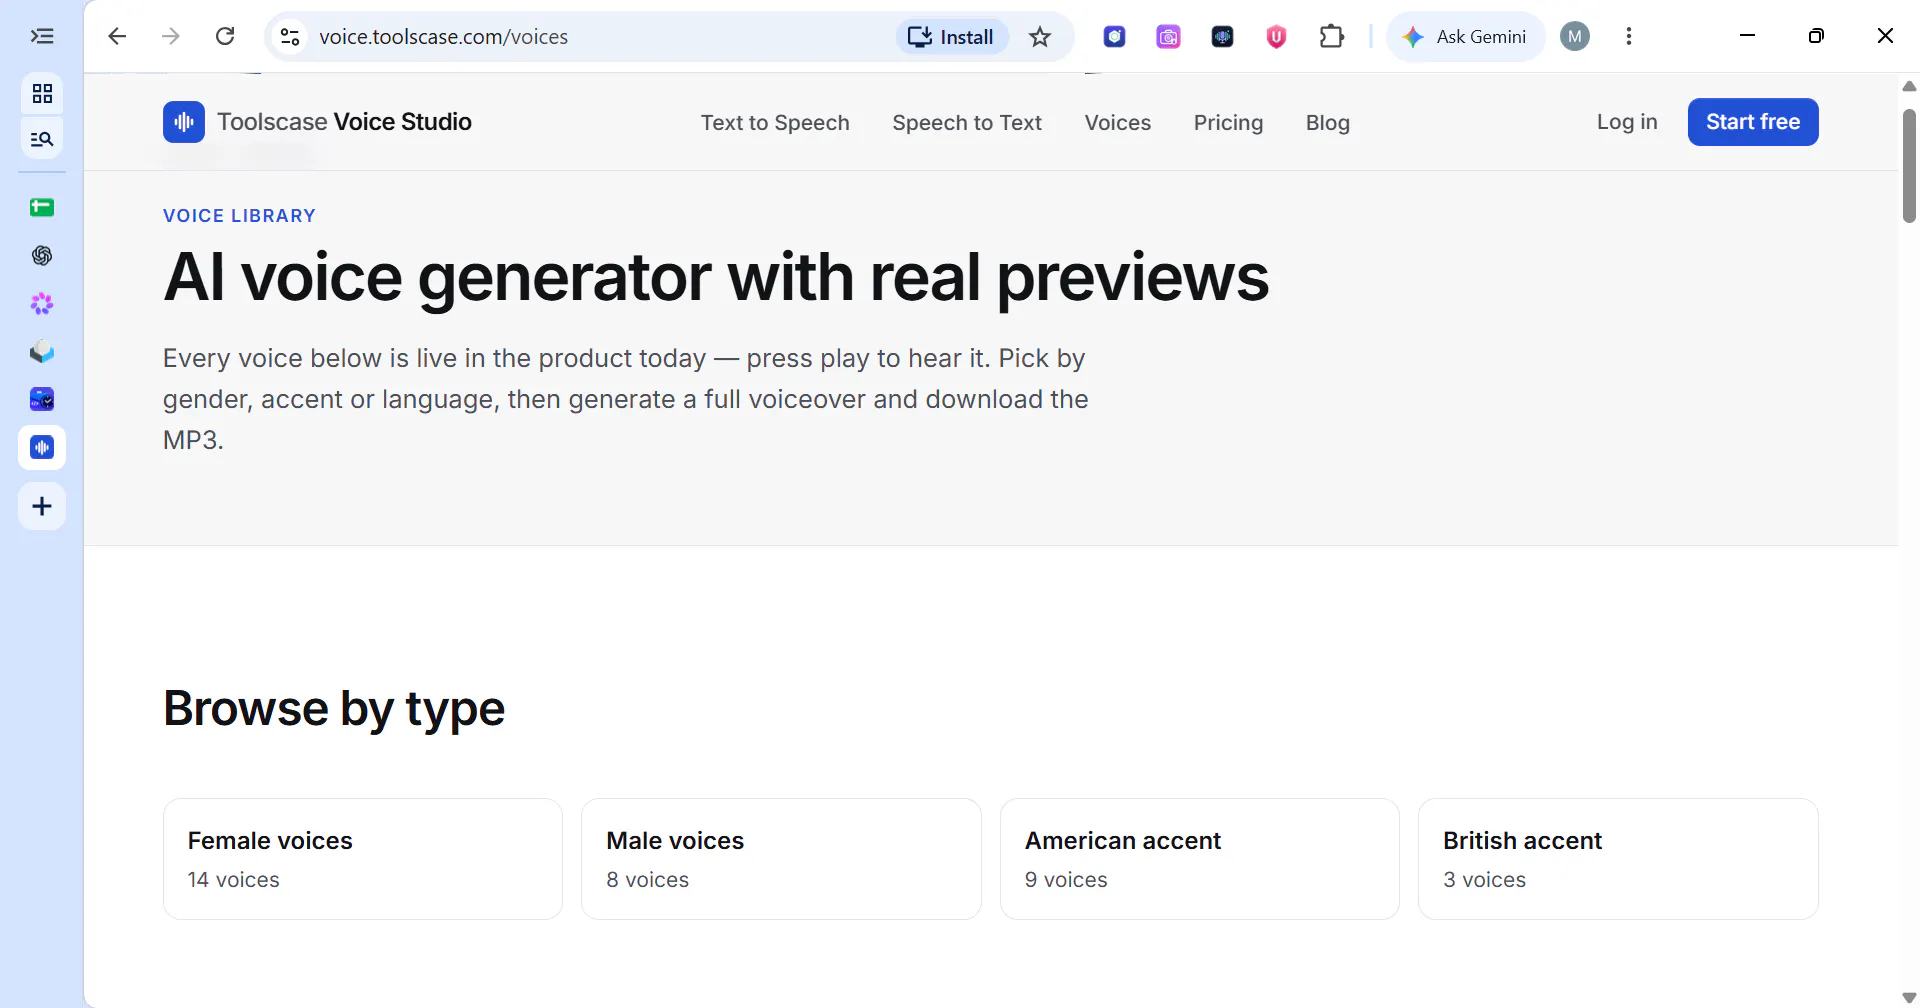Screen dimensions: 1920x1008
Task: Open the pink camera extension icon
Action: 1168,37
